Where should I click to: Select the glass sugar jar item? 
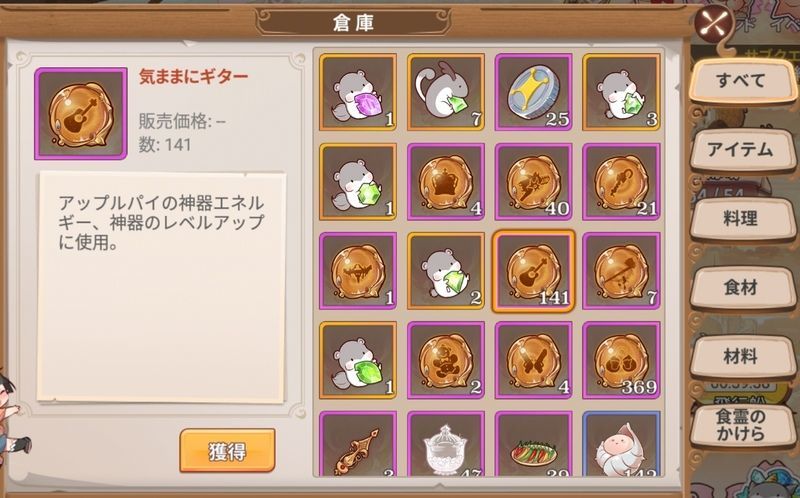(446, 444)
